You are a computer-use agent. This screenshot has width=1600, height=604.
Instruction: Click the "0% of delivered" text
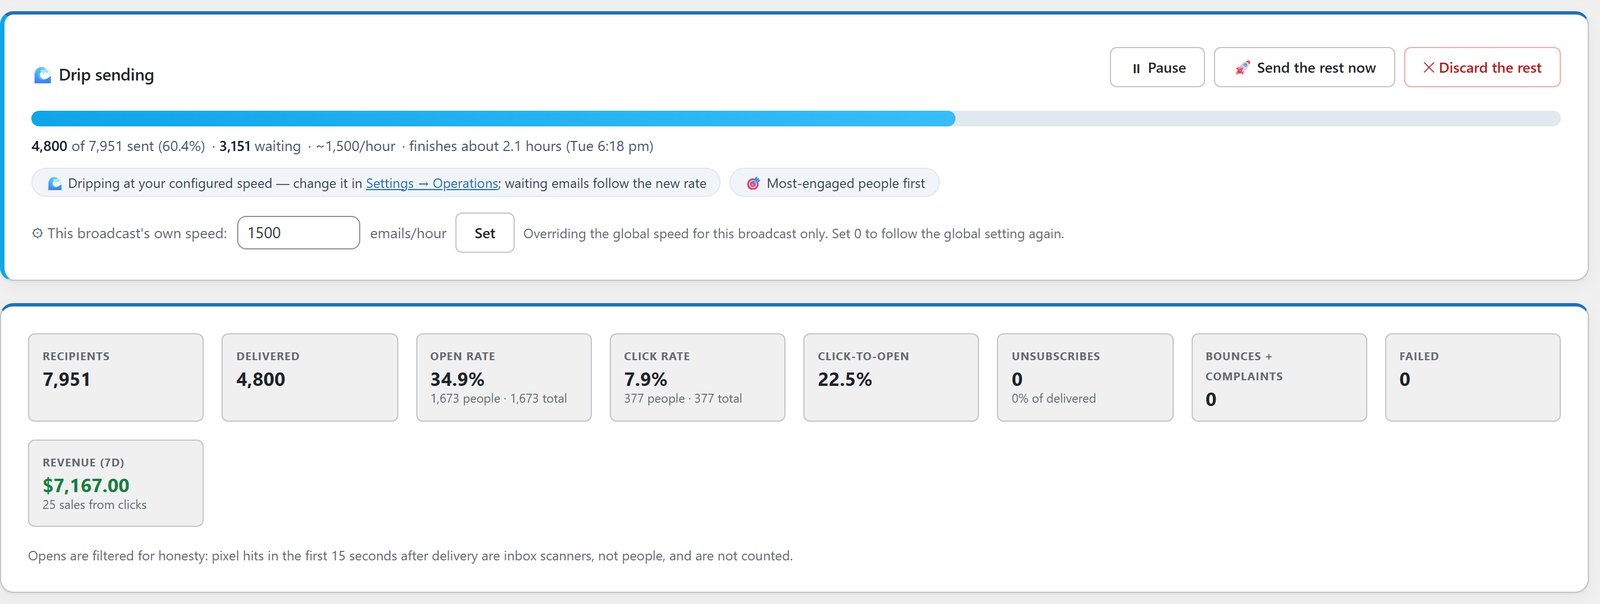[1053, 398]
